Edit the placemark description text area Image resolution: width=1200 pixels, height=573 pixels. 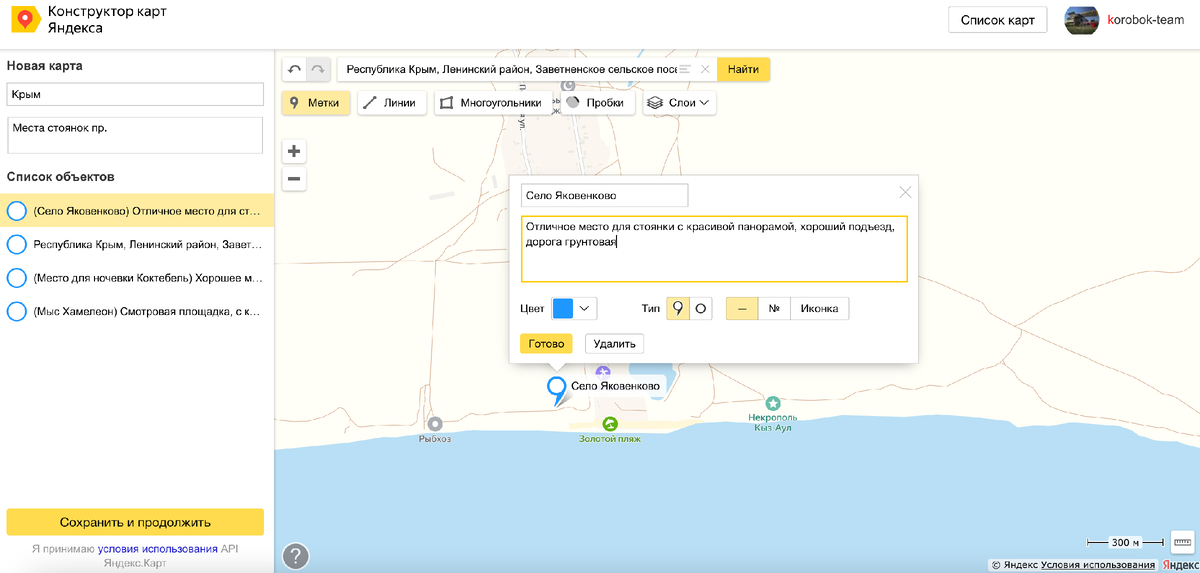coord(714,249)
